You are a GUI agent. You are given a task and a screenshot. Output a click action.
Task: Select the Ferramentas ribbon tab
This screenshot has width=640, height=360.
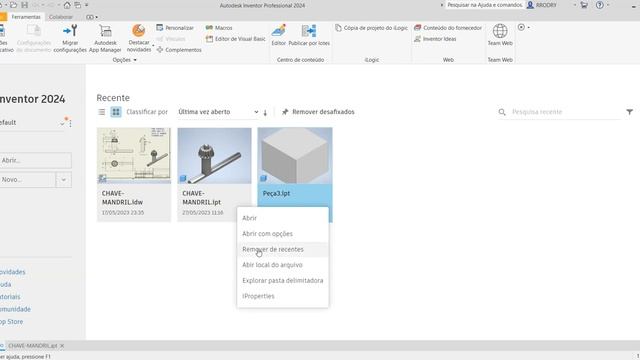tap(26, 17)
